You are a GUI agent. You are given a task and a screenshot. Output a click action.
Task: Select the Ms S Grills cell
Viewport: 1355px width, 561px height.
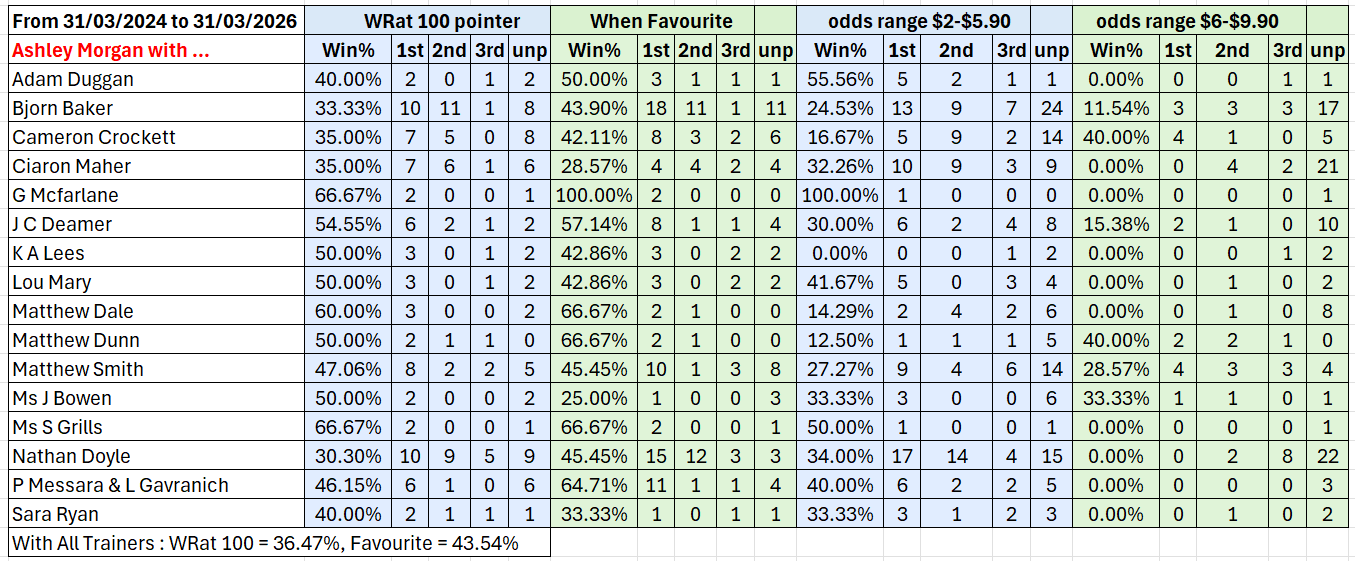pos(58,427)
